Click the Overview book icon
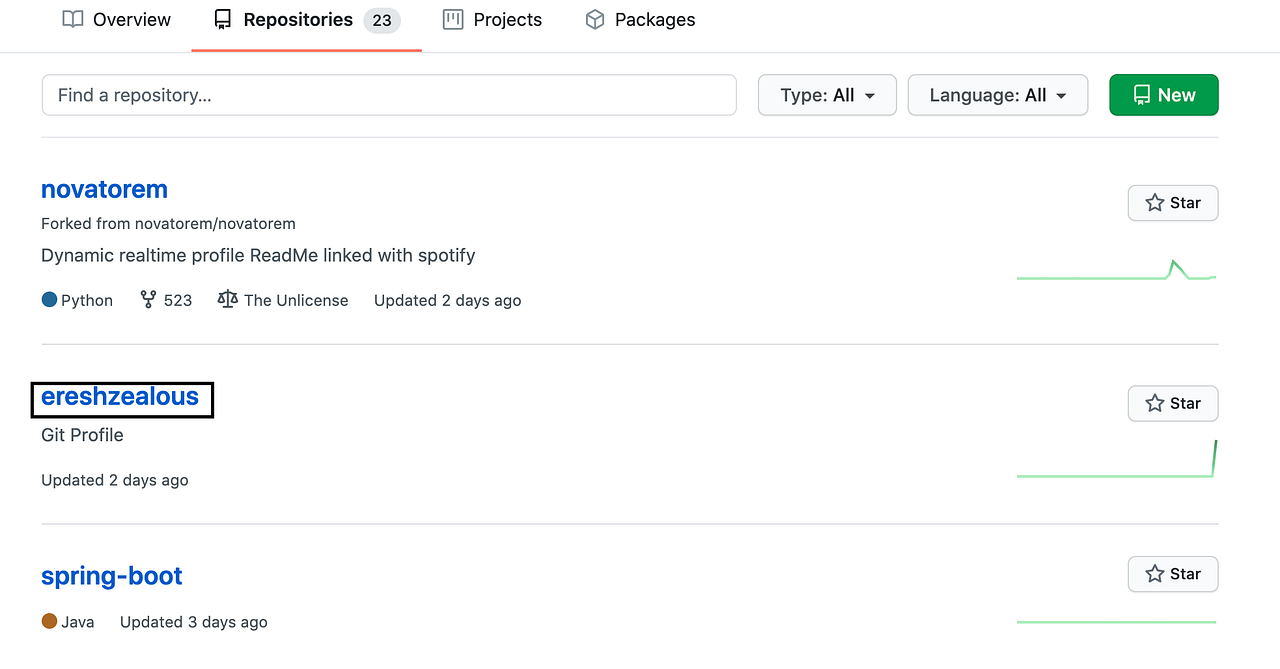This screenshot has height=669, width=1280. click(71, 19)
